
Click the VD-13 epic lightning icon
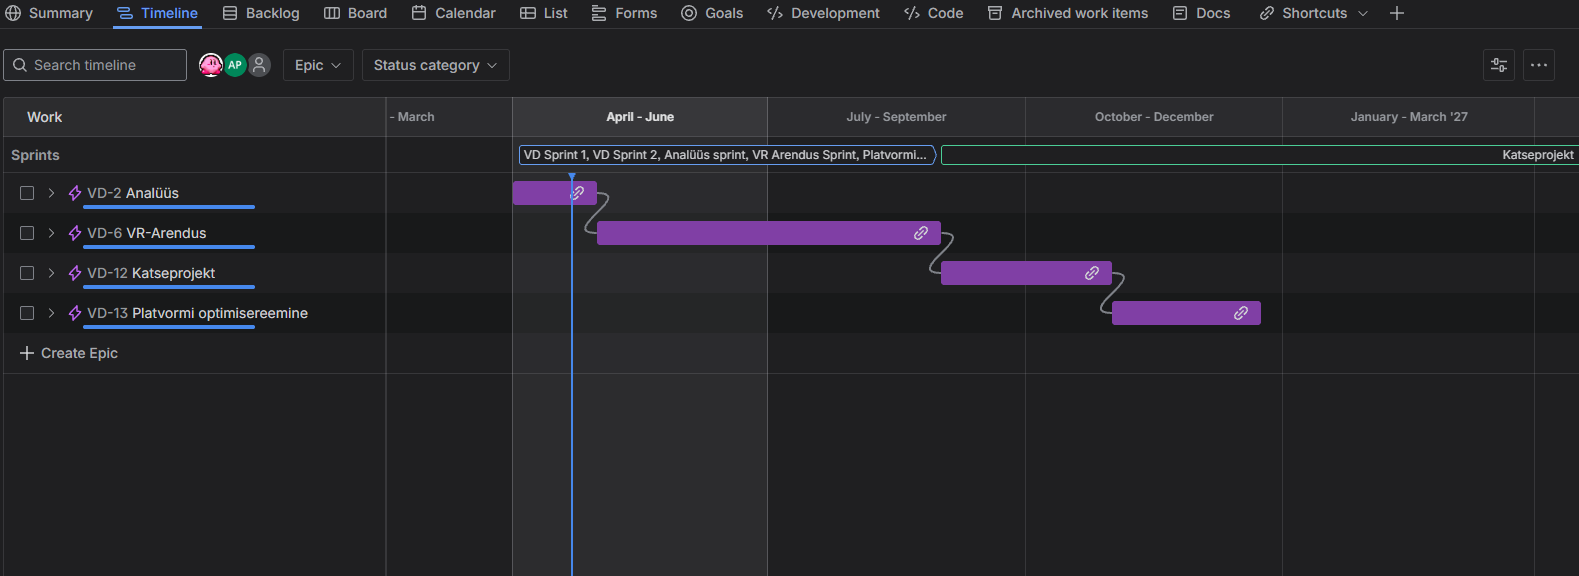click(75, 313)
